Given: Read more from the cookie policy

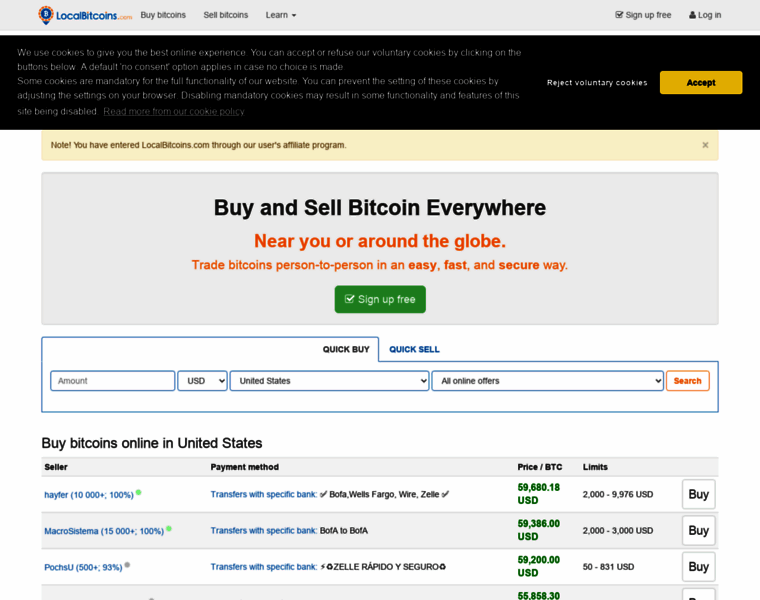Looking at the screenshot, I should click(173, 111).
